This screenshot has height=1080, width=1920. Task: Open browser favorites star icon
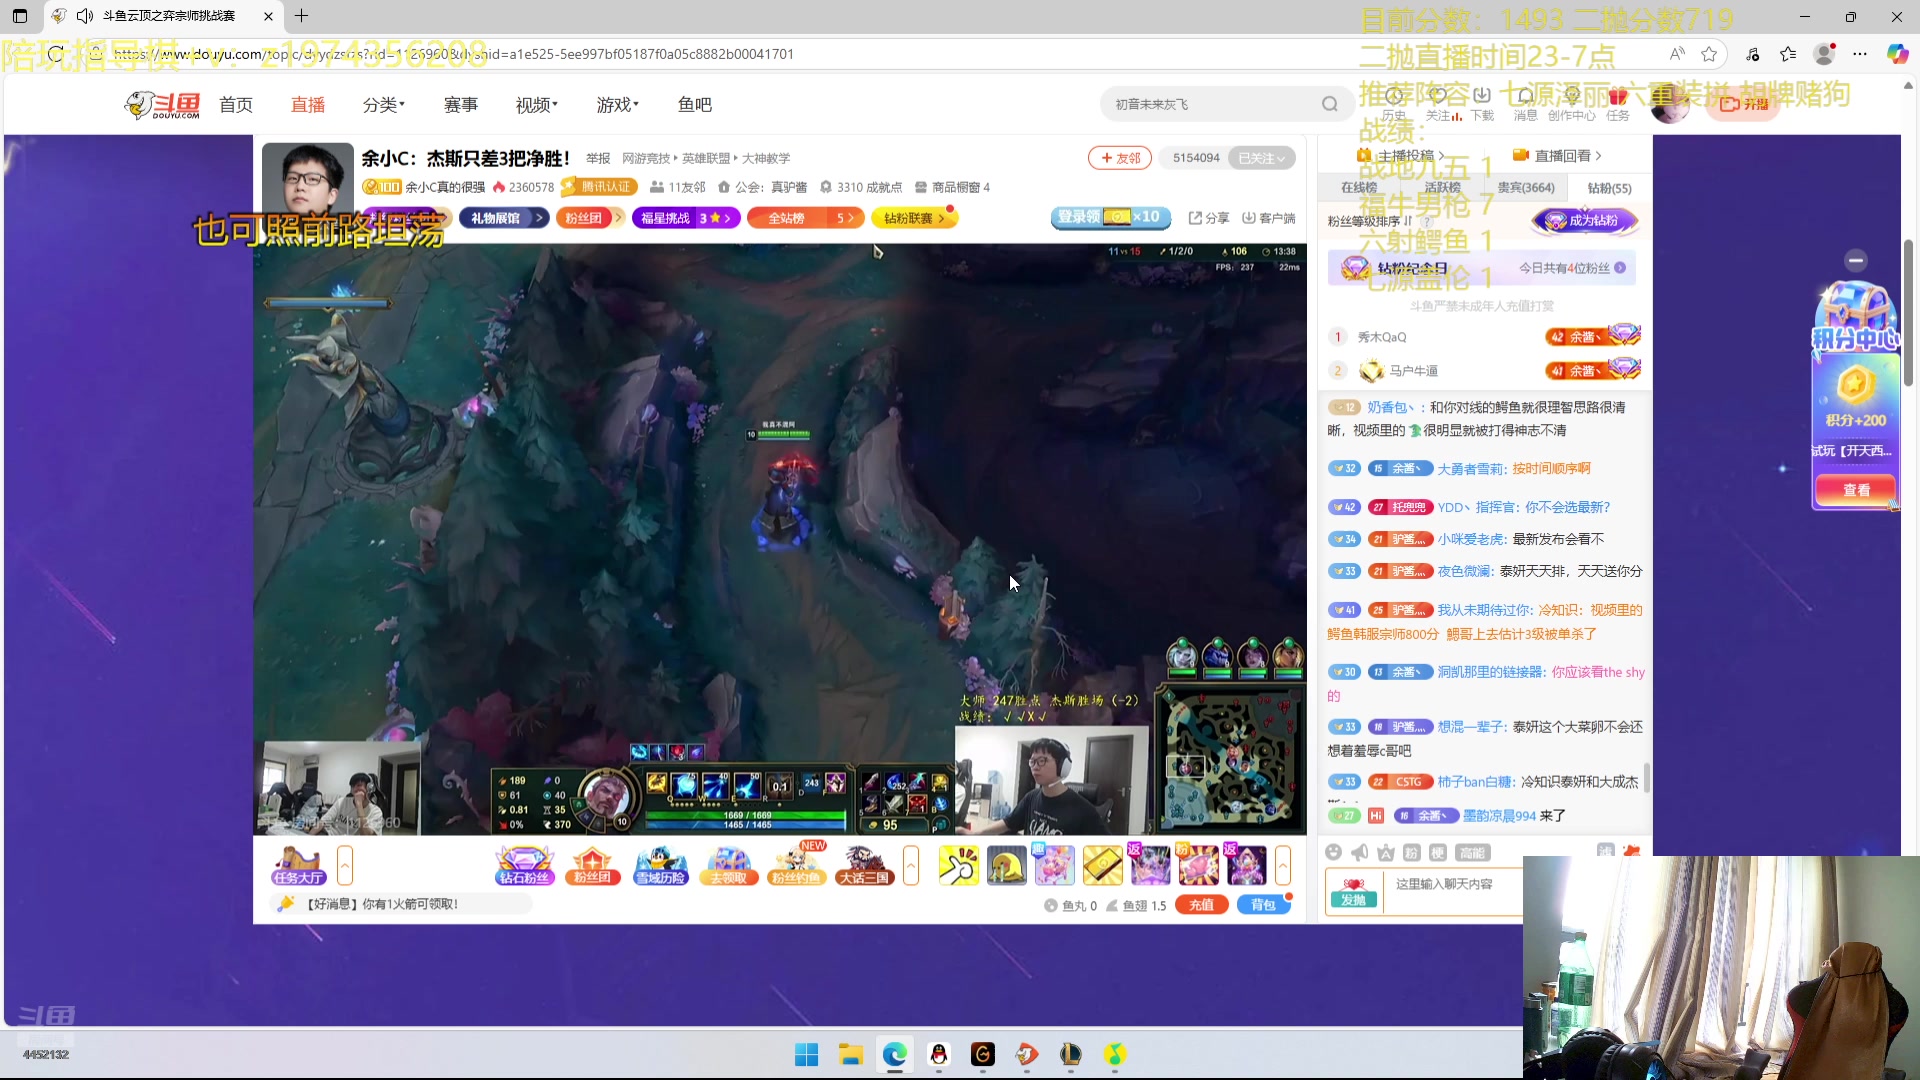(1709, 54)
